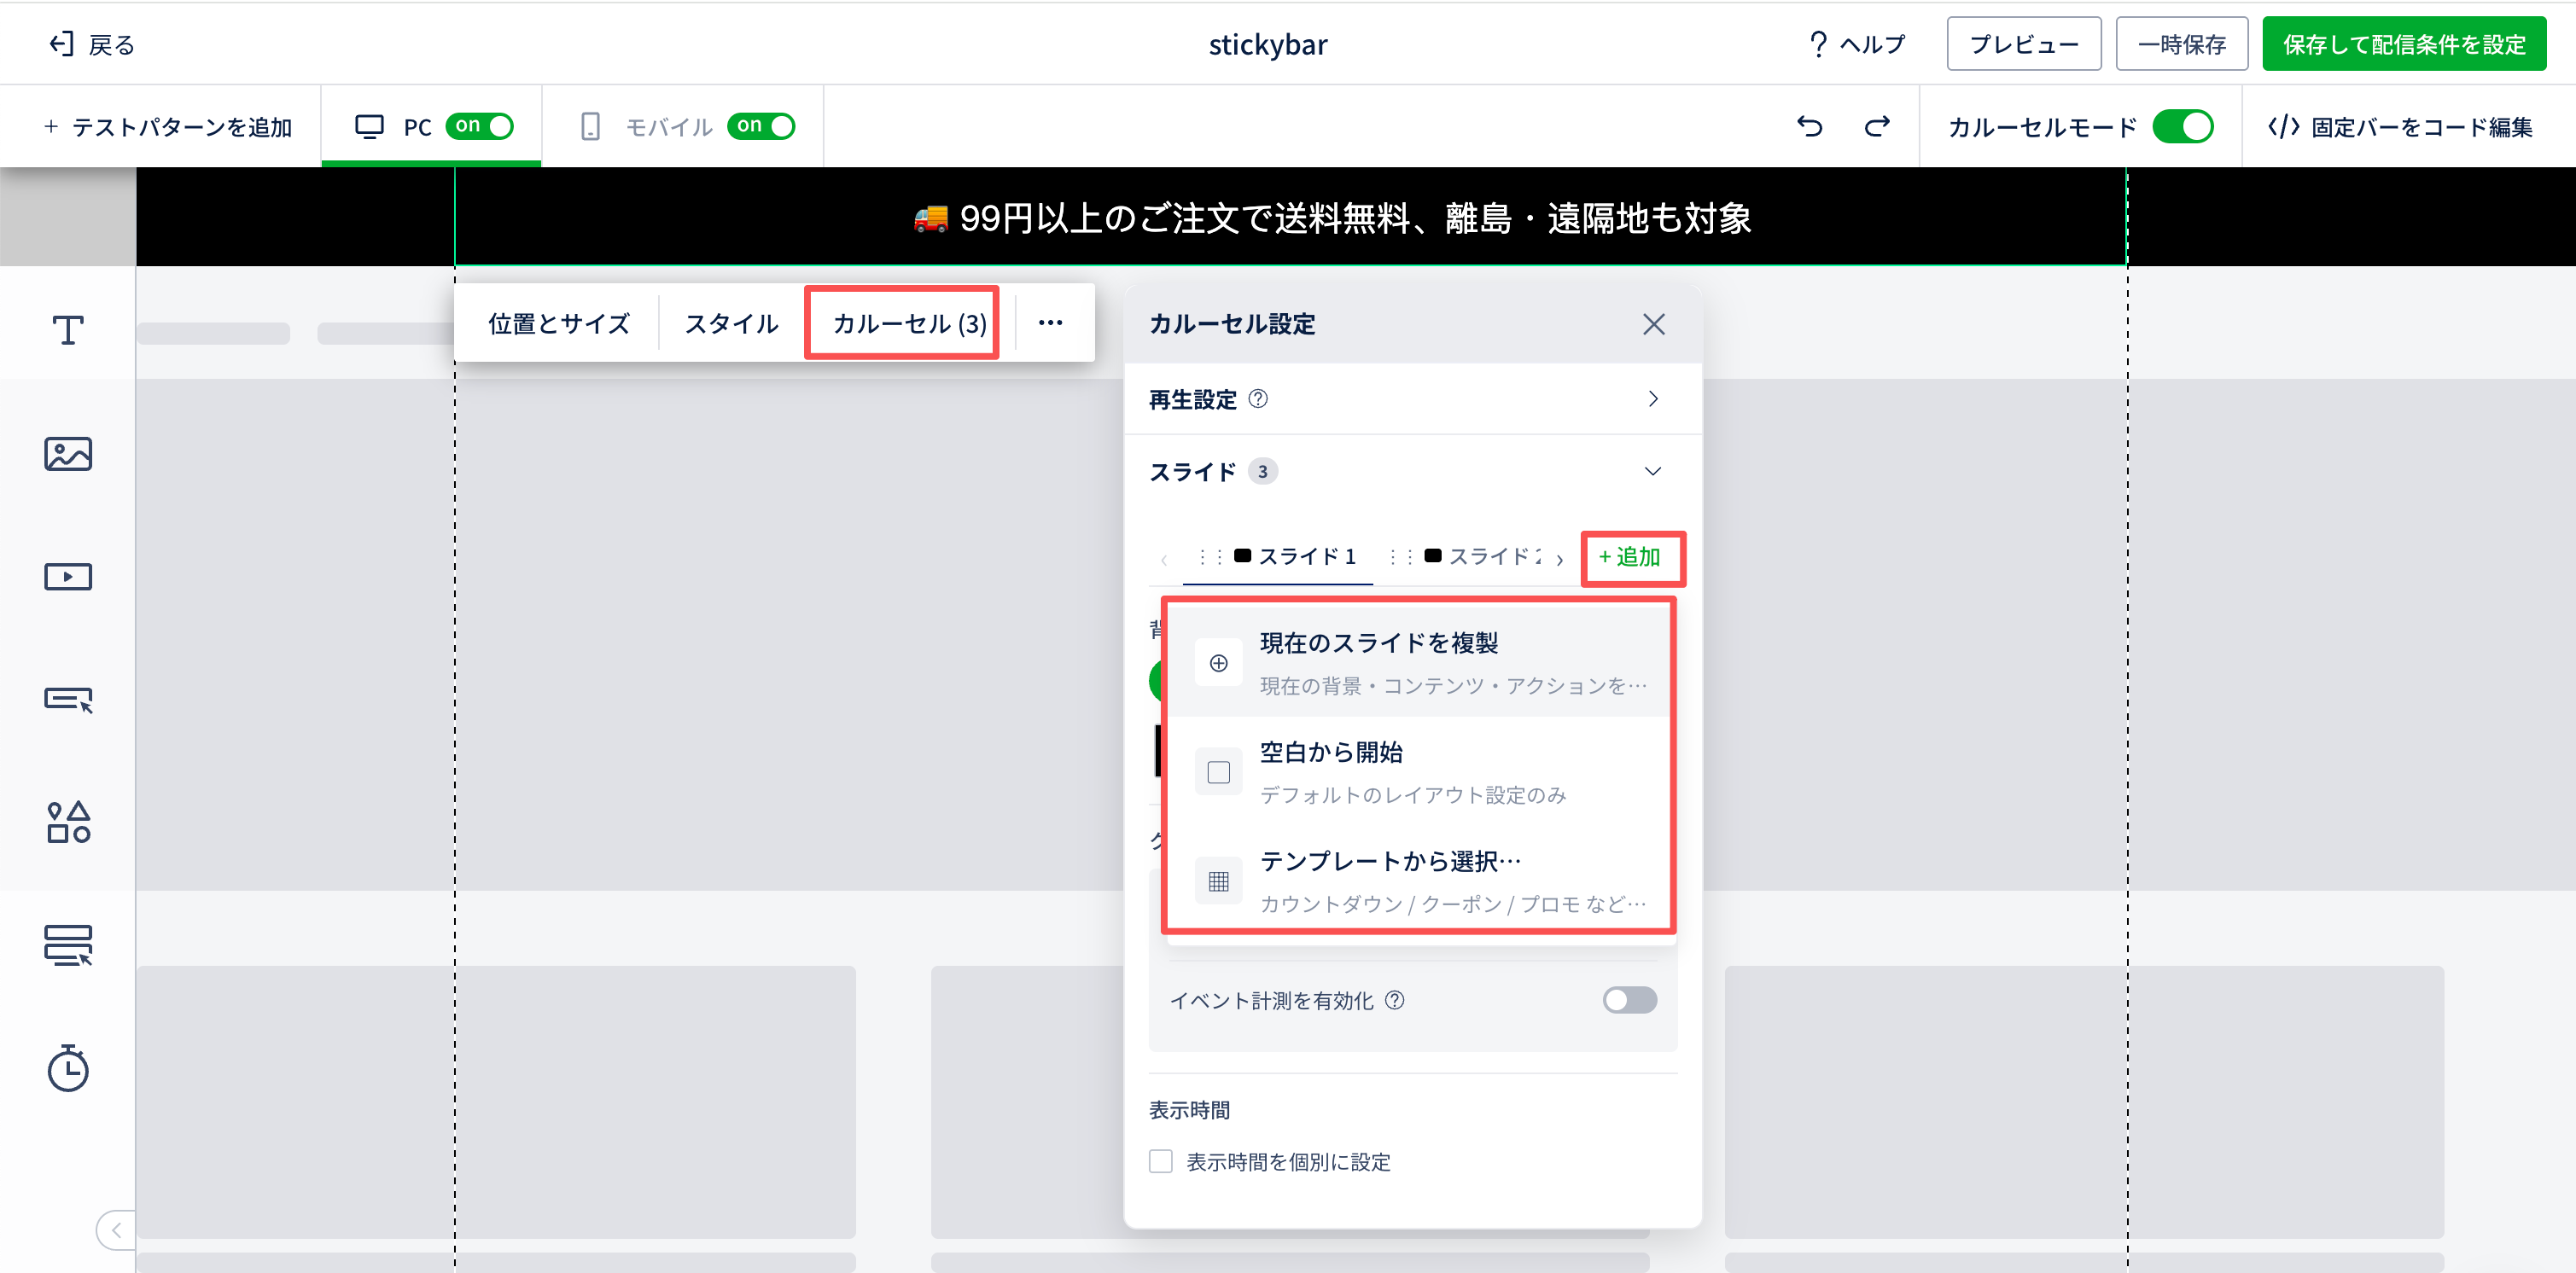Click the プレビュー button
Screen dimensions: 2576x1273
click(x=2023, y=44)
